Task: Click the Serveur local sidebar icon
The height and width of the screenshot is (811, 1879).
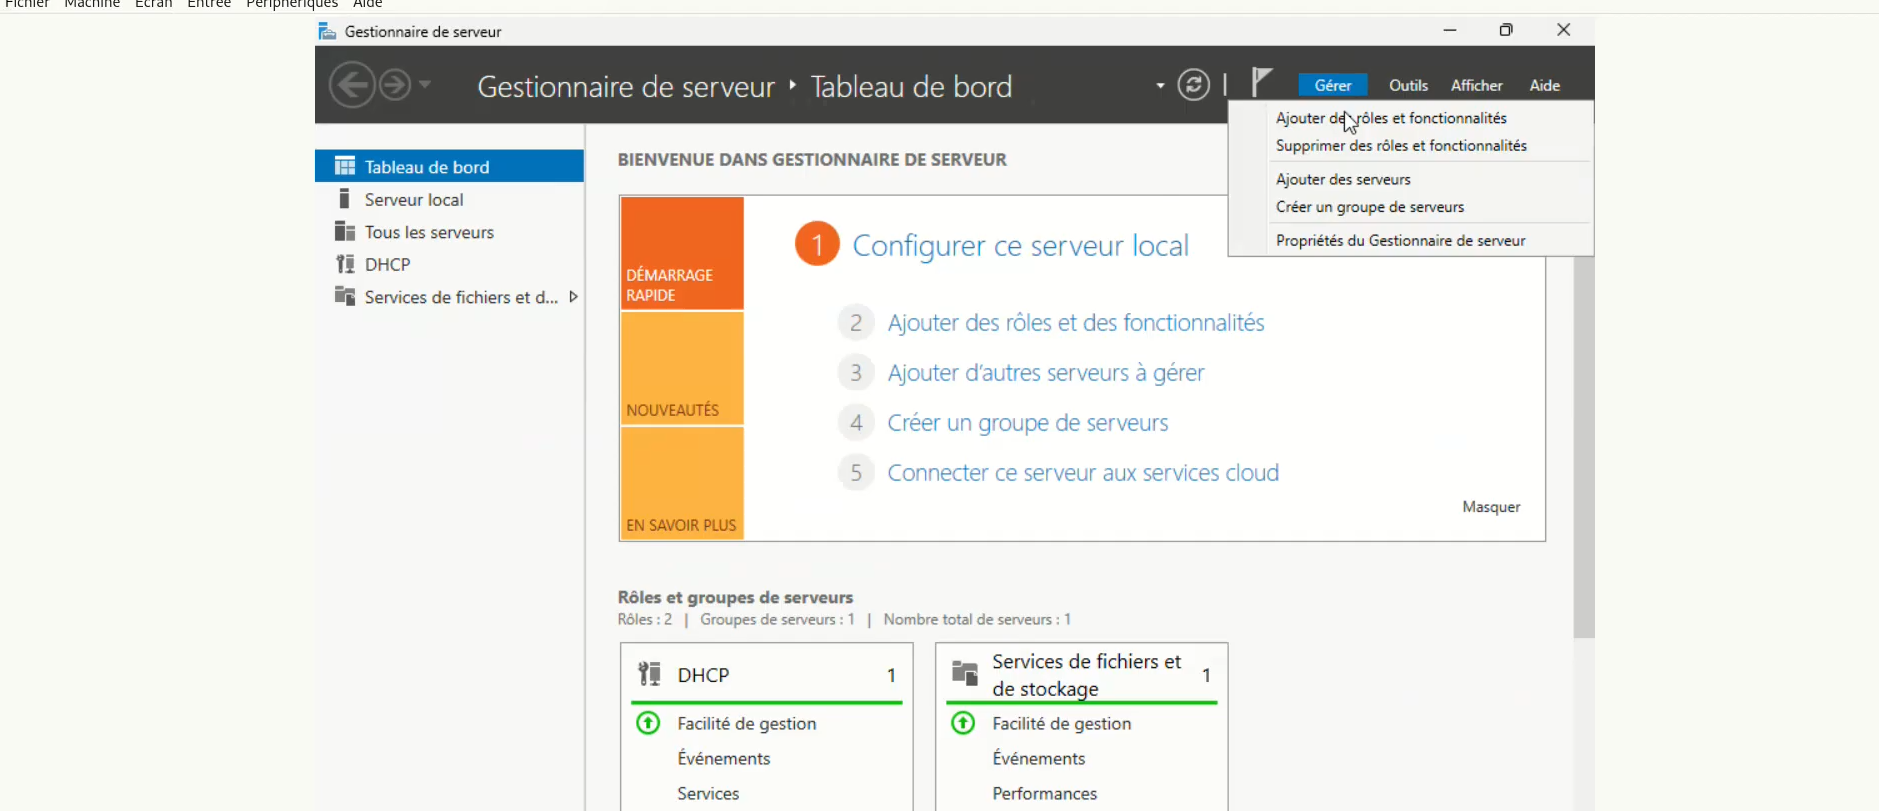Action: tap(345, 199)
